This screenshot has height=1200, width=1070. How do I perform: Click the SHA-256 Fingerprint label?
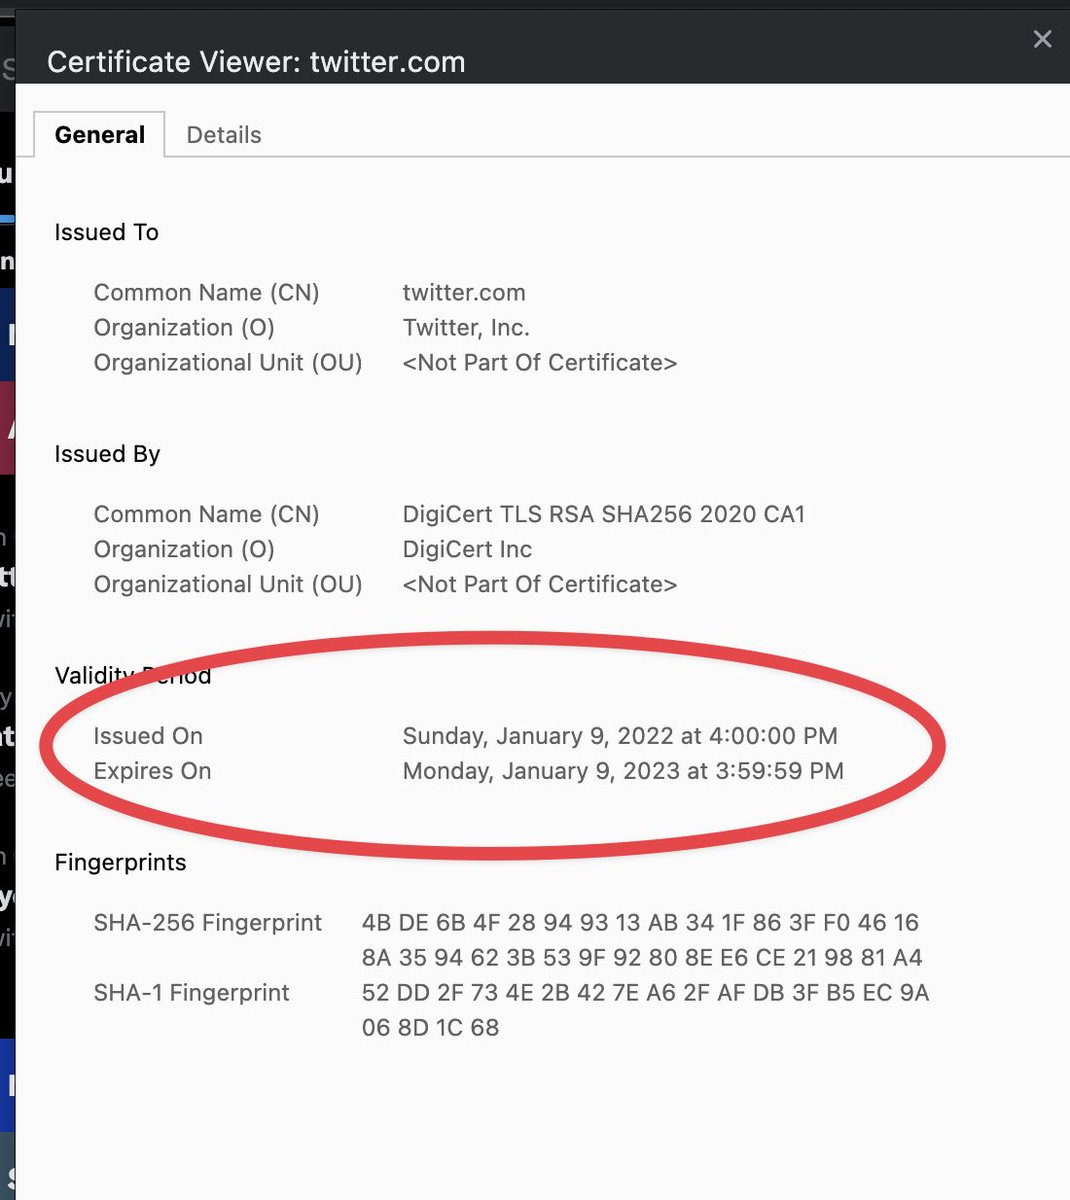click(x=208, y=922)
